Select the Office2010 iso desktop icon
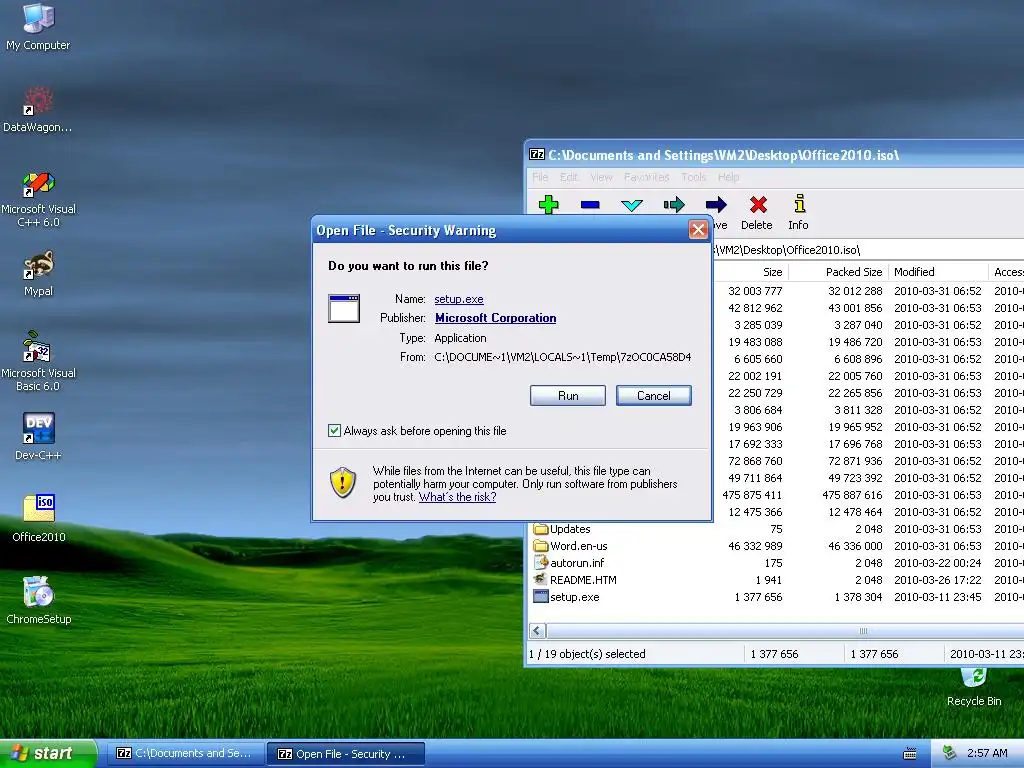Viewport: 1024px width, 768px height. point(39,519)
